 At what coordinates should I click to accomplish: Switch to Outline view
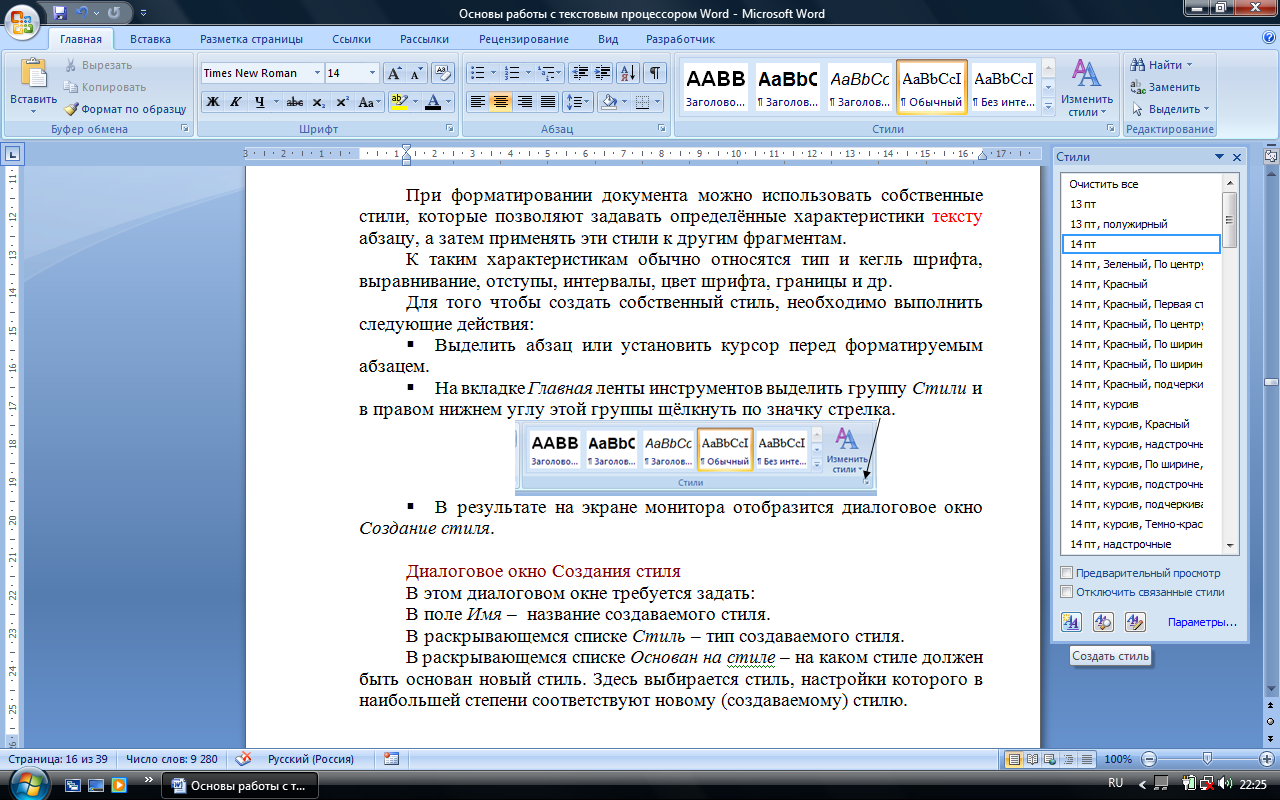click(1069, 759)
